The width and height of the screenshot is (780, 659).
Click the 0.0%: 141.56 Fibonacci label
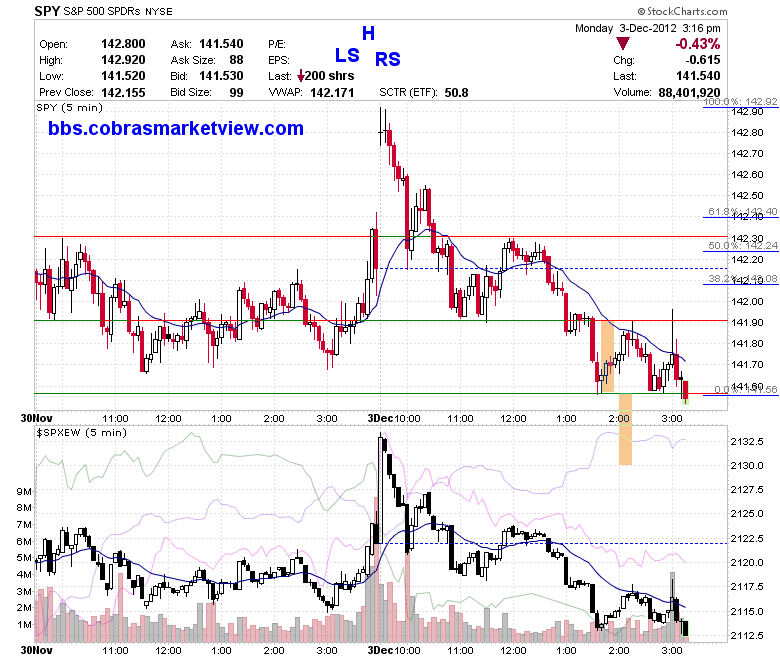pos(746,389)
